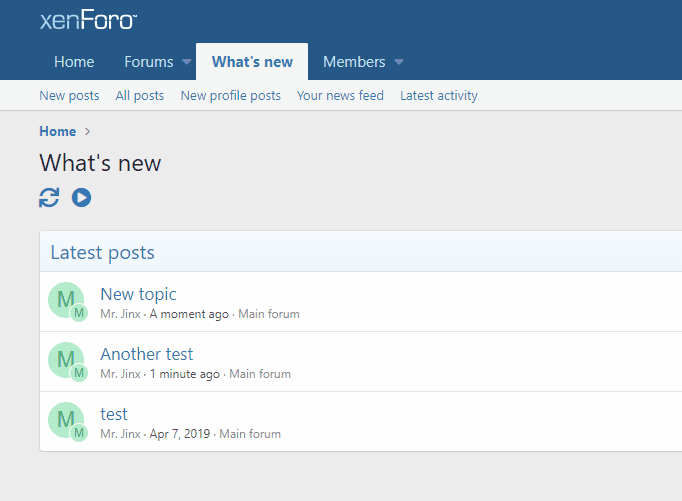Go to Your news feed
Image resolution: width=682 pixels, height=501 pixels.
point(340,96)
